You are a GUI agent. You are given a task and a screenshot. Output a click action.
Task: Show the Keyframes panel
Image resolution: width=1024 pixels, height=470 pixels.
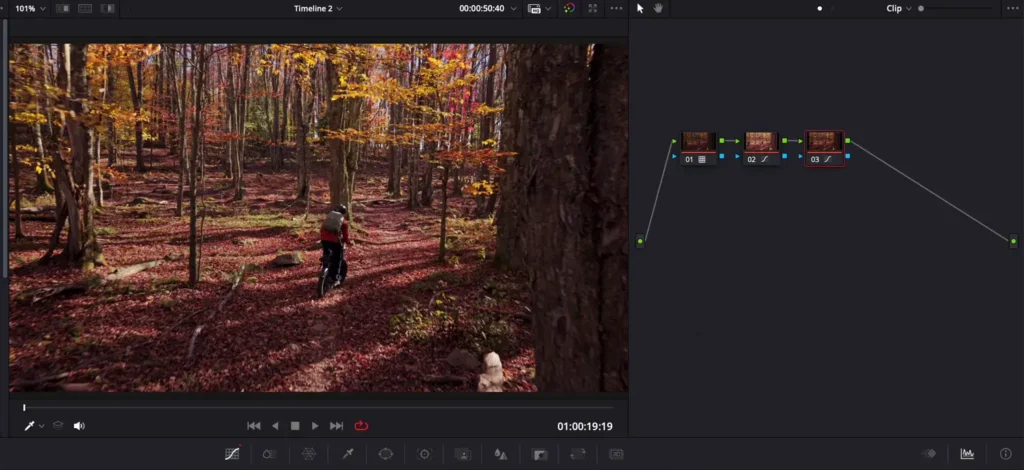[x=929, y=454]
